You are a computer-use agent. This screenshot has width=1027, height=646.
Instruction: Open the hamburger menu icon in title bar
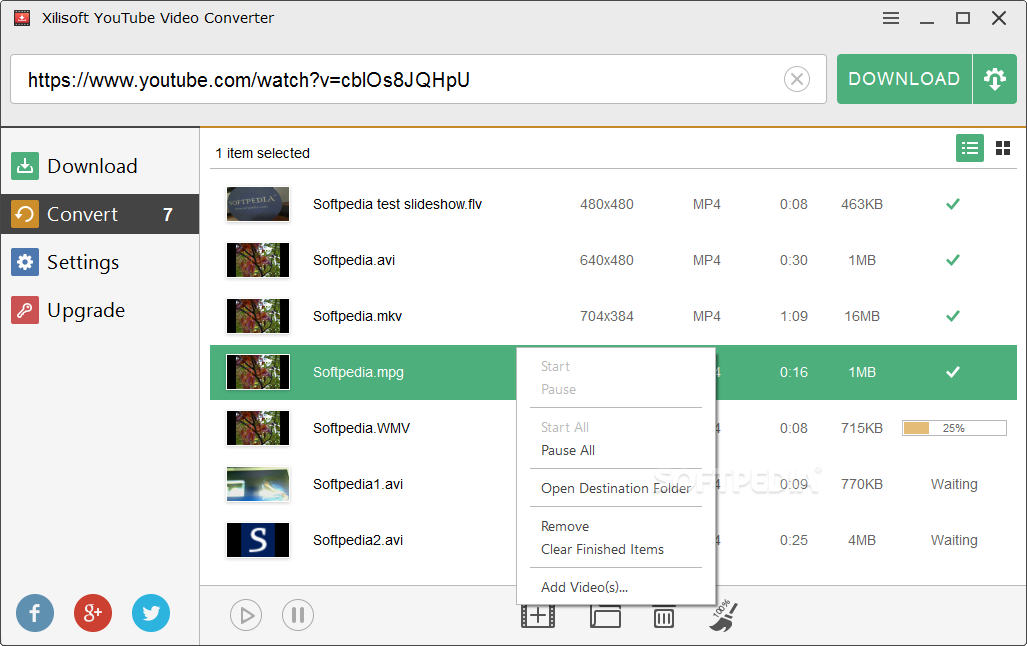[x=891, y=18]
